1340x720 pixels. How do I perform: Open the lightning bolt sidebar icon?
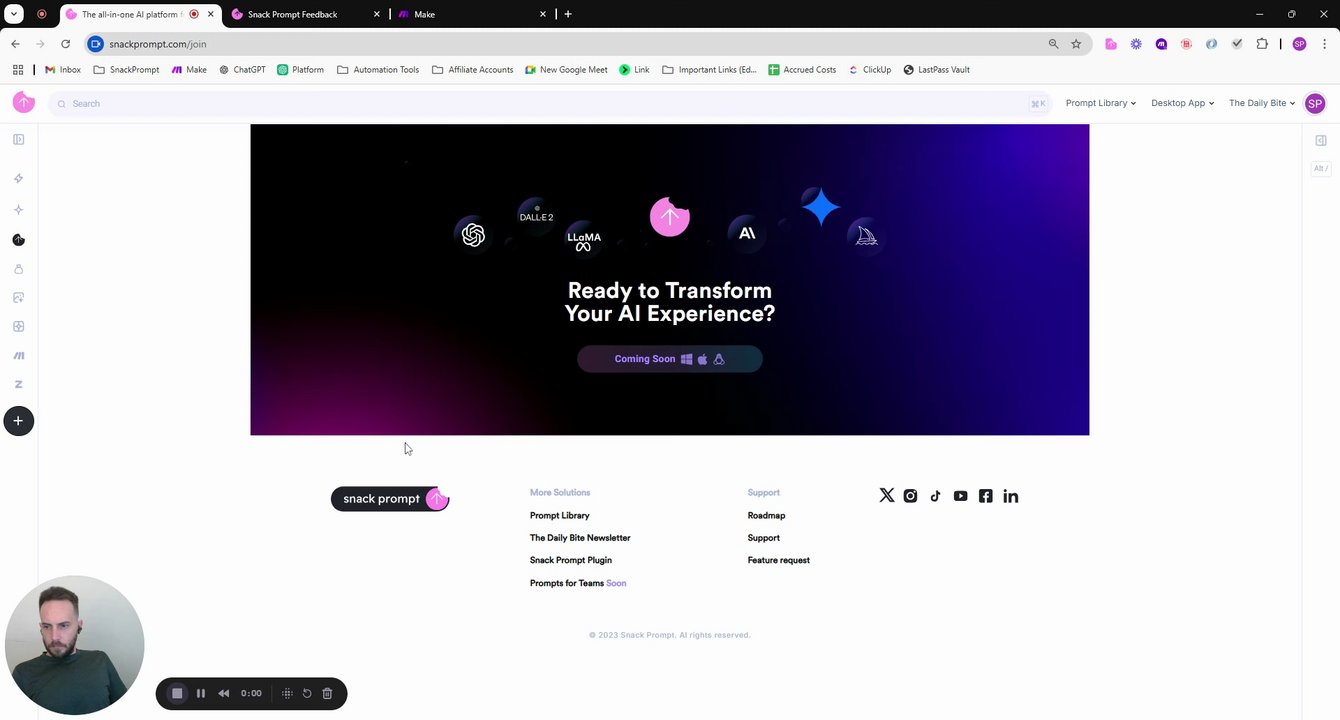pos(18,179)
